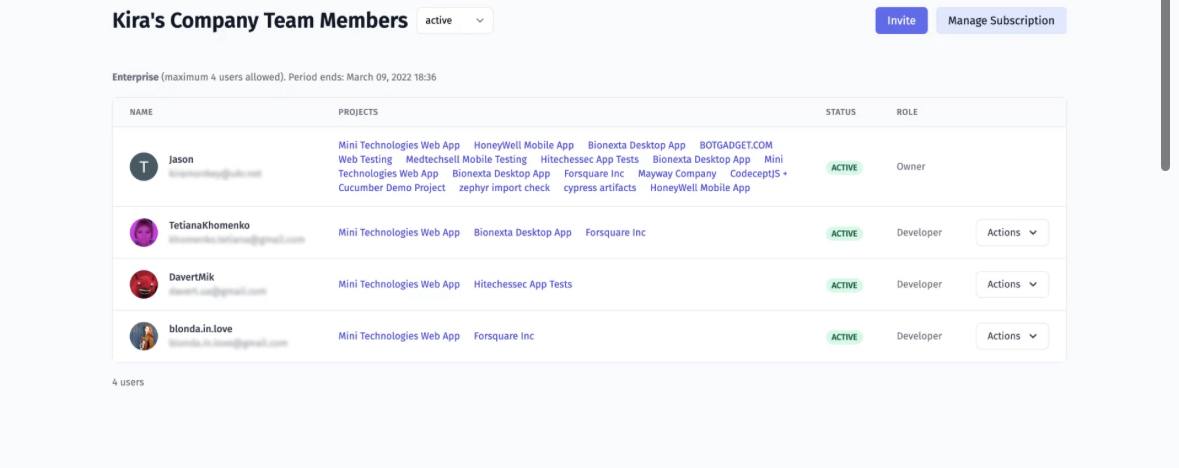Viewport: 1179px width, 468px height.
Task: Click DavertMik's red avatar image
Action: pos(144,285)
